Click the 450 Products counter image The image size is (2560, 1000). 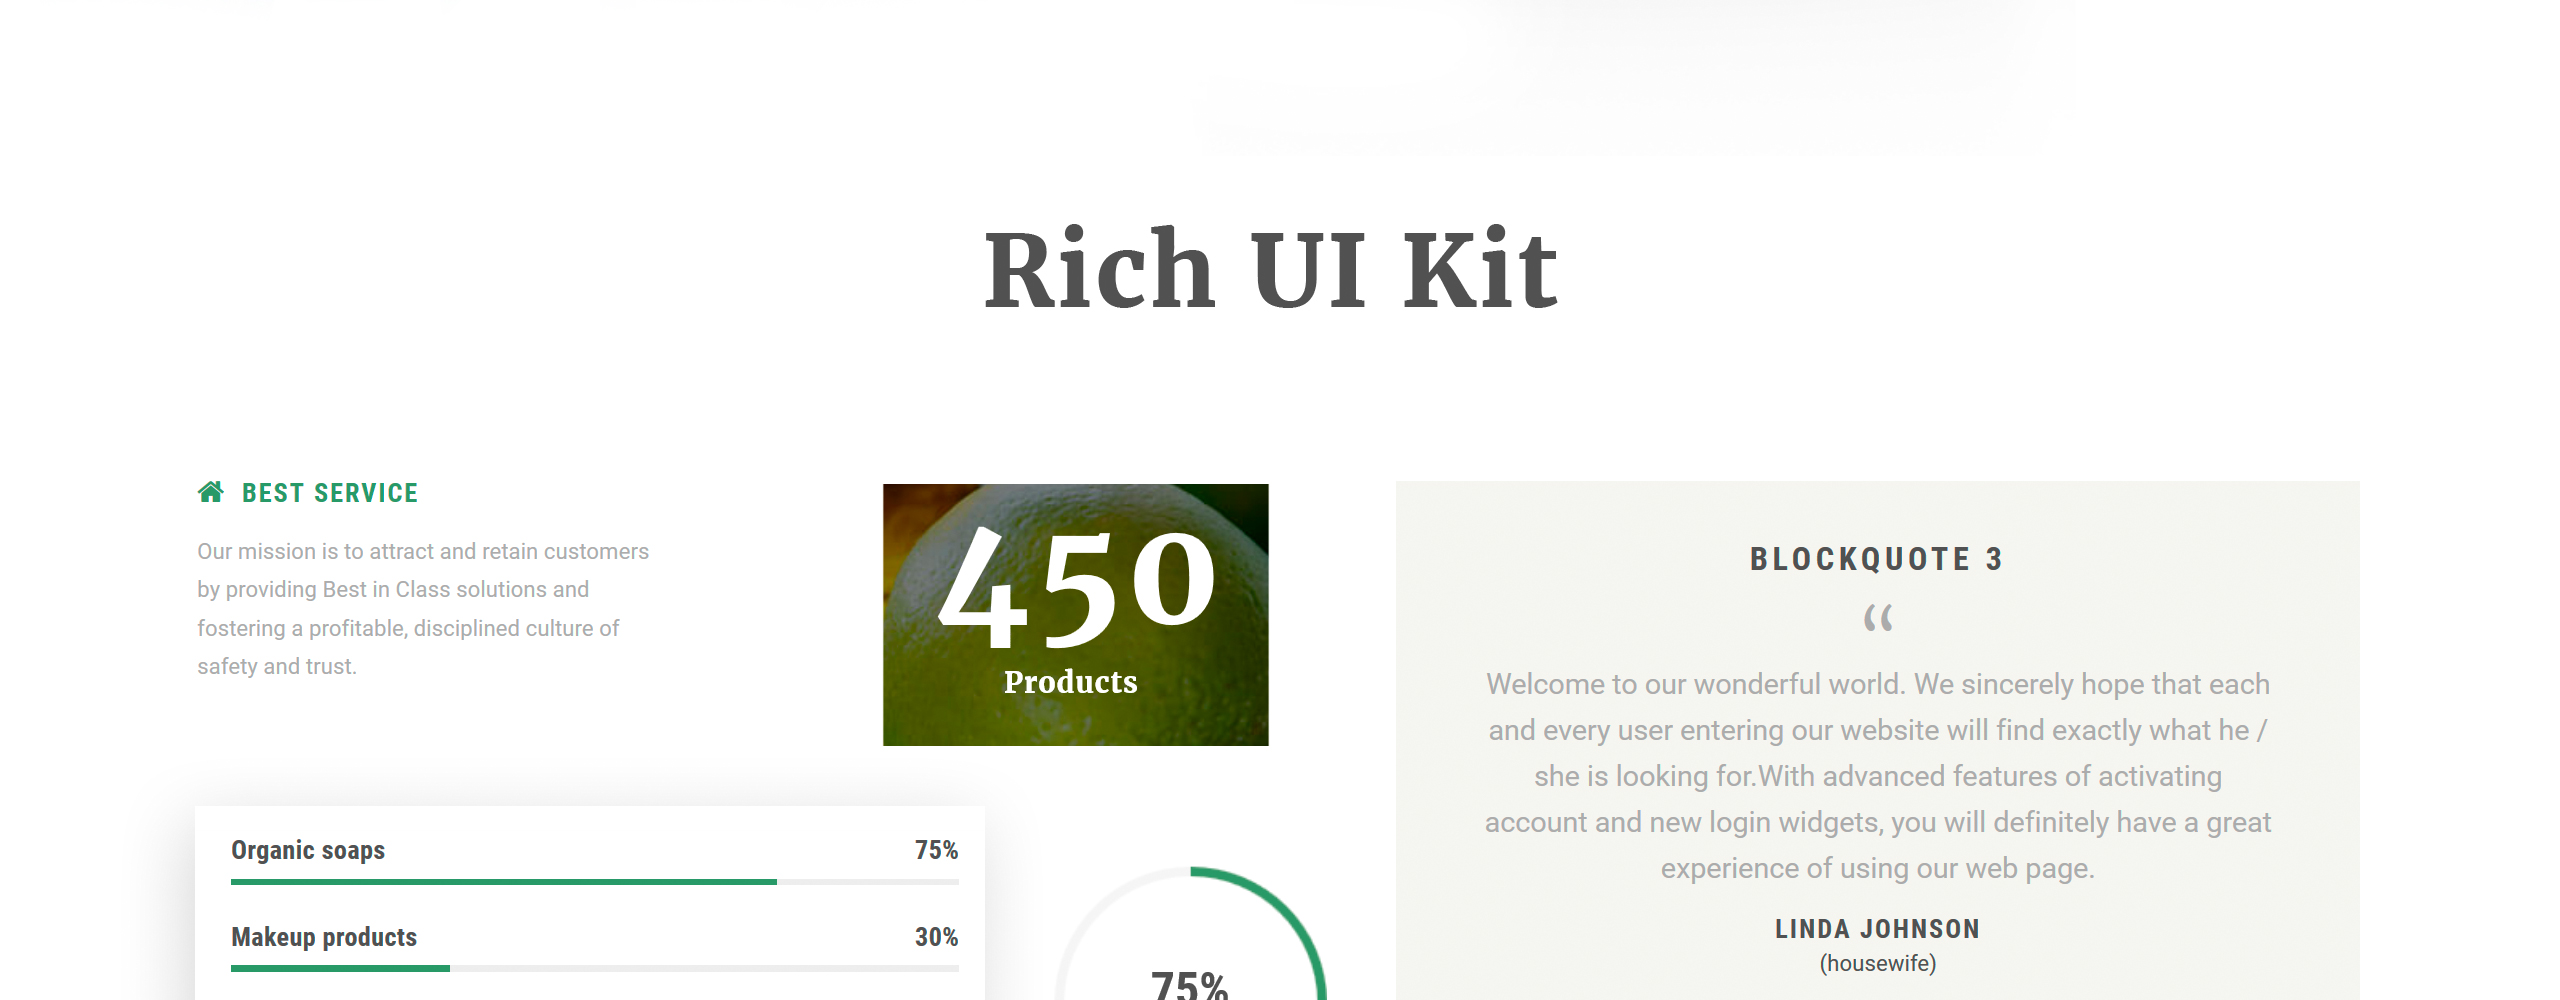click(x=1075, y=615)
